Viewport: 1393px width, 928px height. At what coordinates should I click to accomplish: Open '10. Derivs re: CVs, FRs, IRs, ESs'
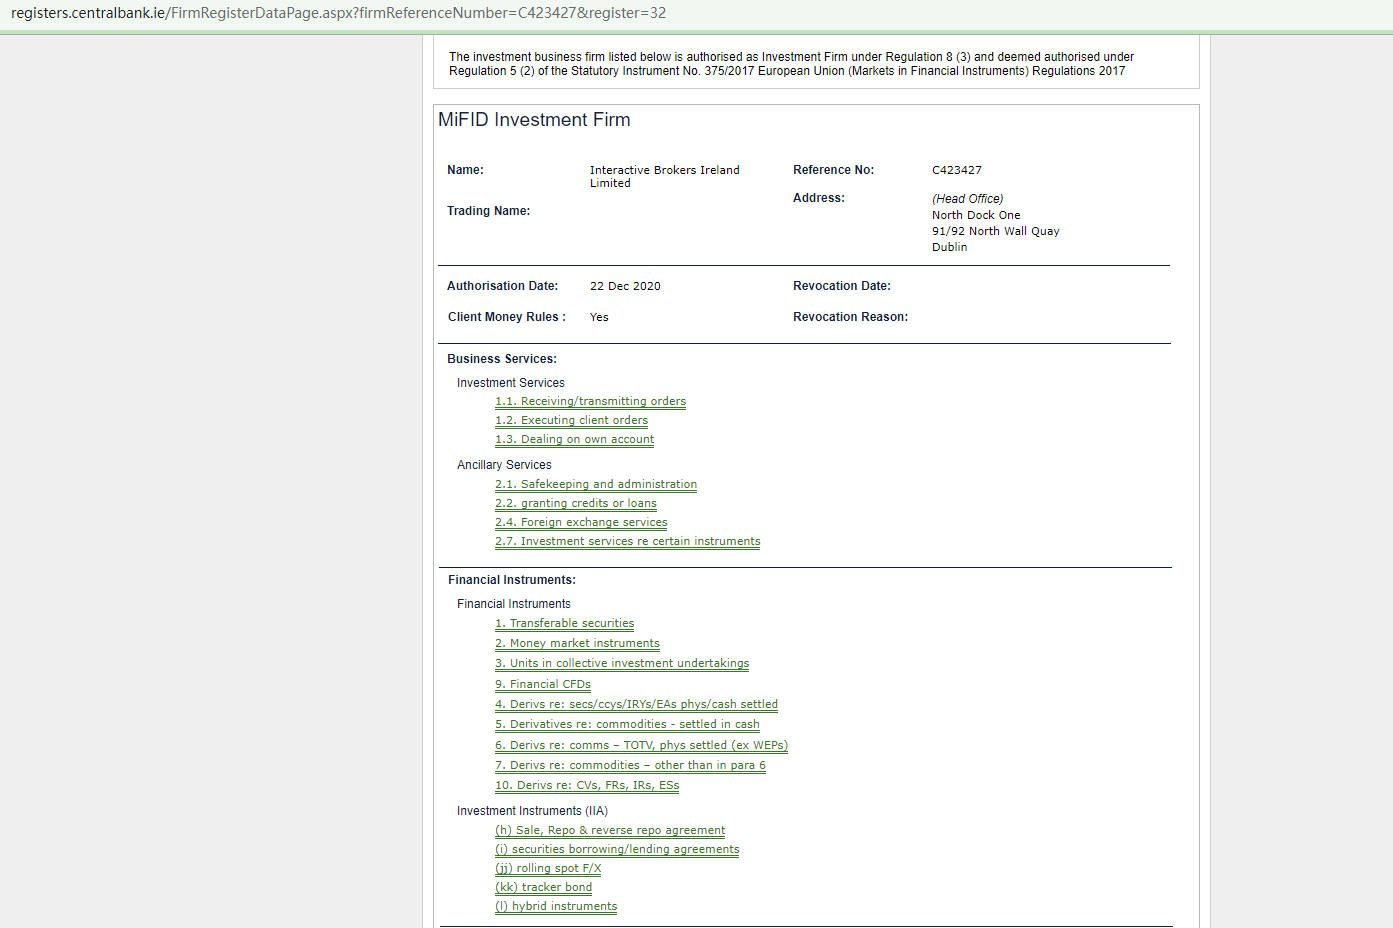(x=587, y=785)
